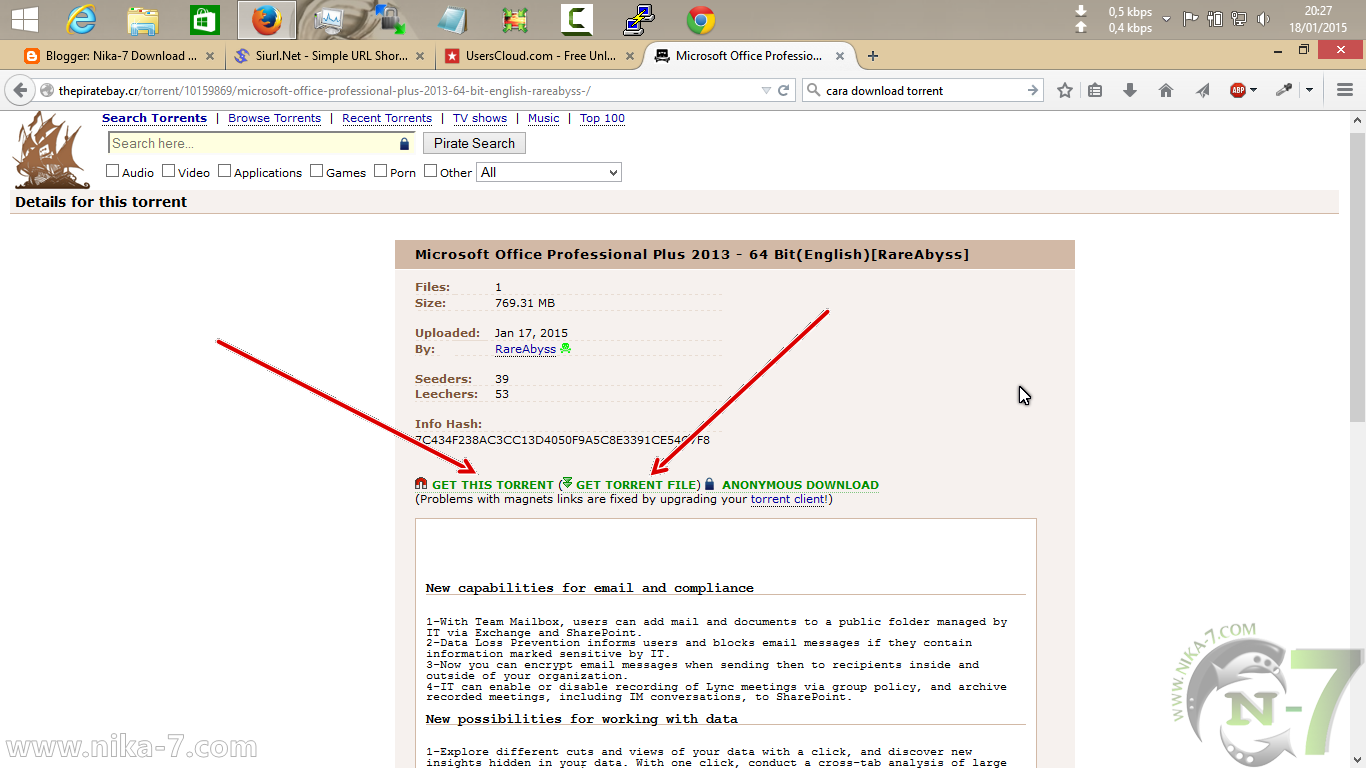Show bookmarks list icon in the toolbar
This screenshot has width=1366, height=768.
pos(1095,90)
